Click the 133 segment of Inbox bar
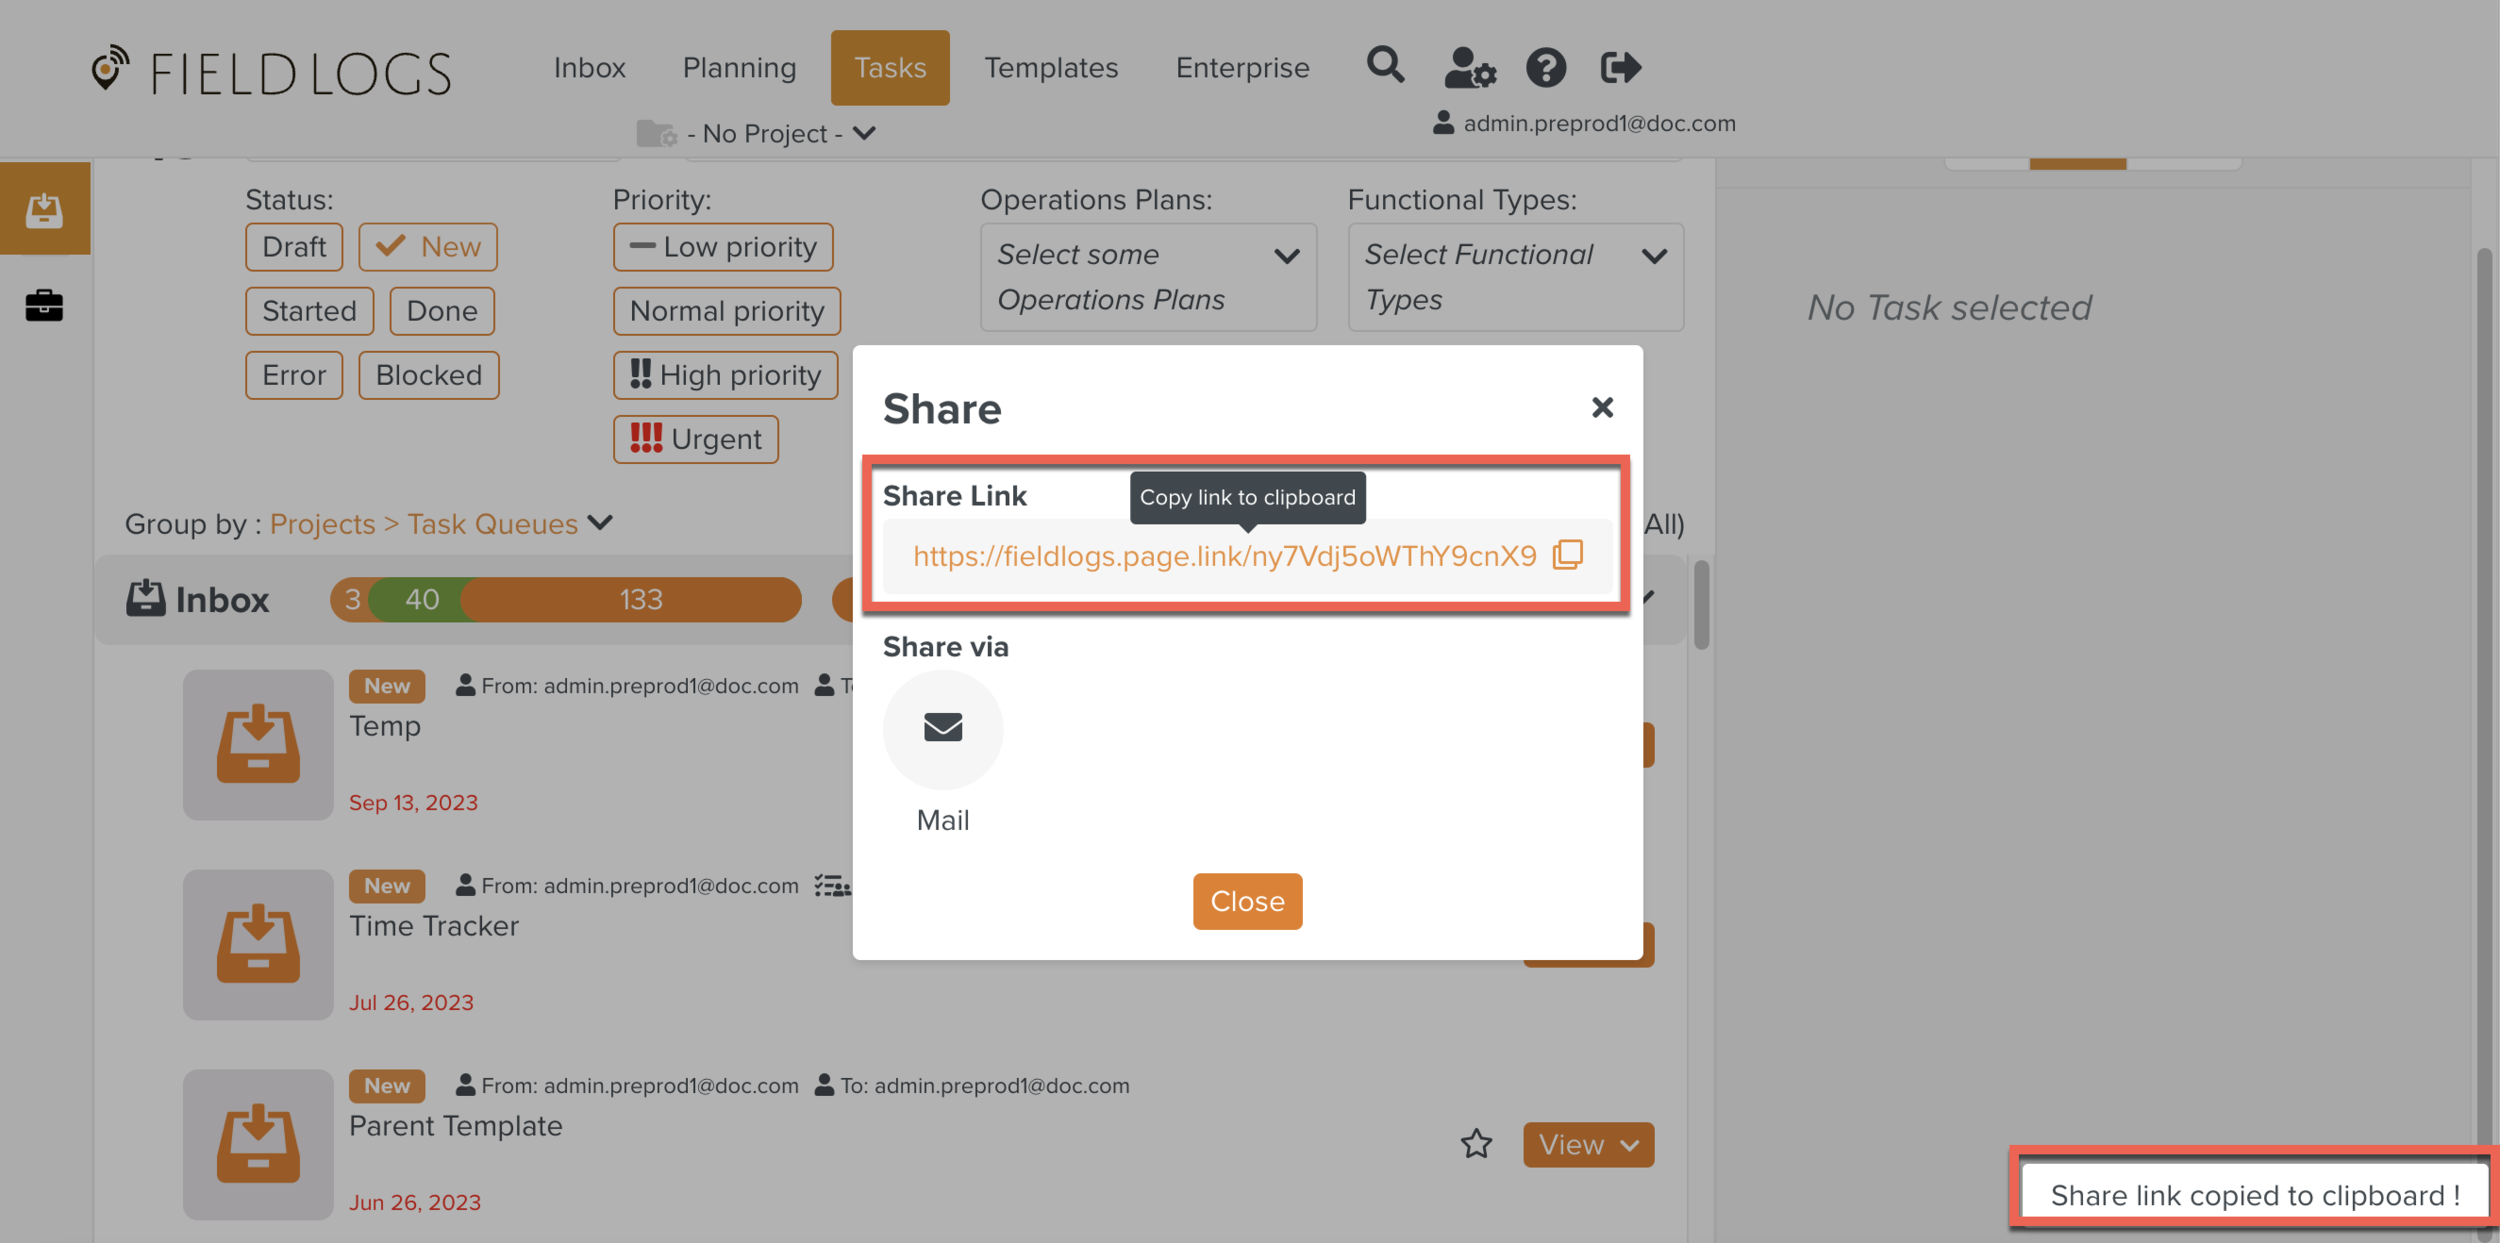The height and width of the screenshot is (1243, 2500). tap(640, 600)
